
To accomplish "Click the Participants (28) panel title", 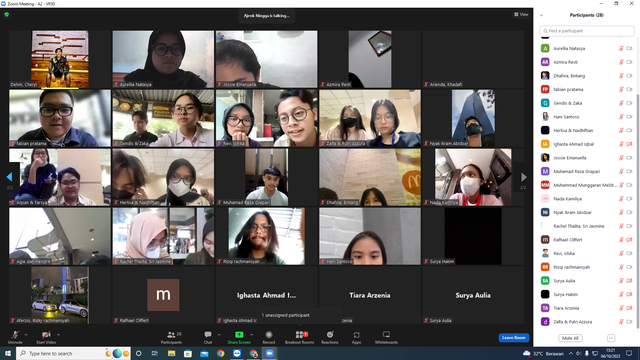I will tap(587, 15).
